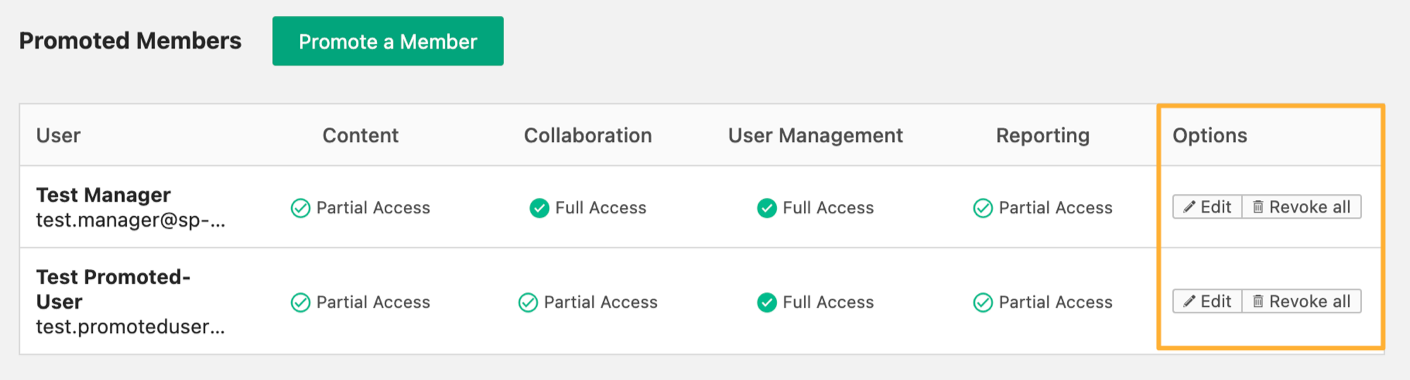Click pencil icon in Test Manager row
Screen dimensions: 1410x380
(x=1189, y=207)
